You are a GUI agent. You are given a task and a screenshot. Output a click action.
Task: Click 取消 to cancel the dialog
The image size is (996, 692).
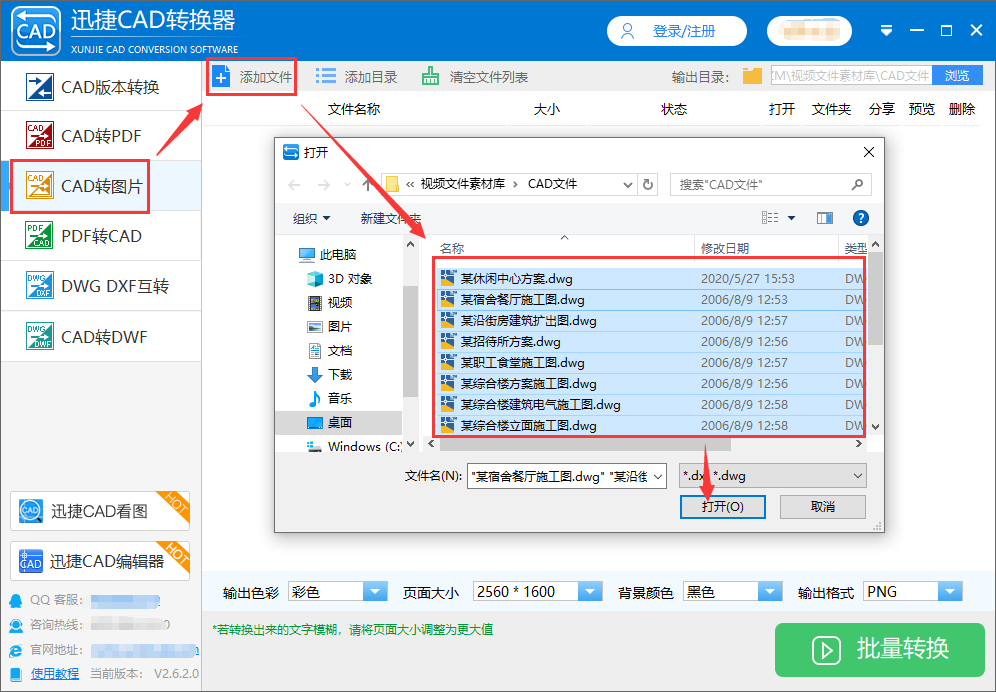point(823,506)
